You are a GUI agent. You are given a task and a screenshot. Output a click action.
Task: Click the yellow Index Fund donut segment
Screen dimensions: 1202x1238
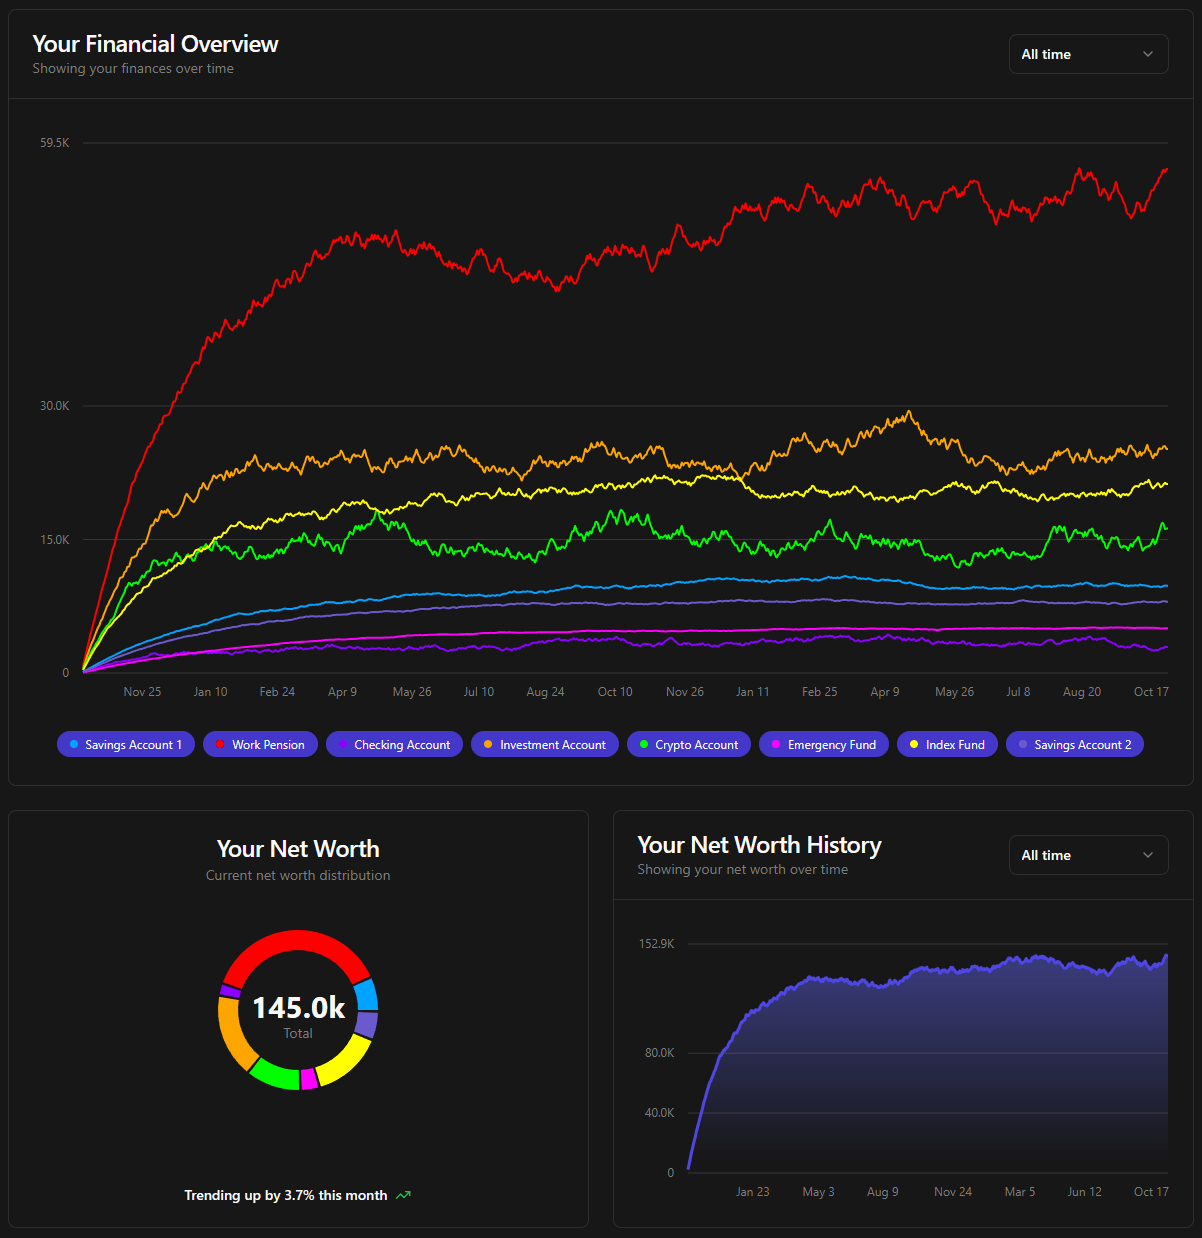[x=344, y=1064]
